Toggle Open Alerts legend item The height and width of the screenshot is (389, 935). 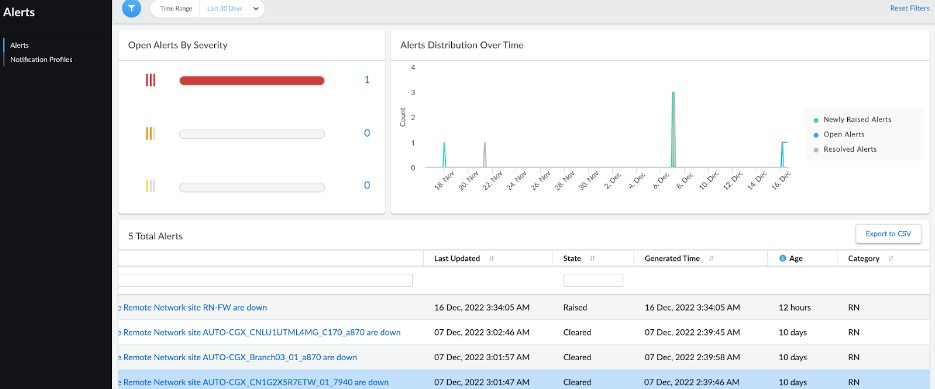[x=839, y=134]
